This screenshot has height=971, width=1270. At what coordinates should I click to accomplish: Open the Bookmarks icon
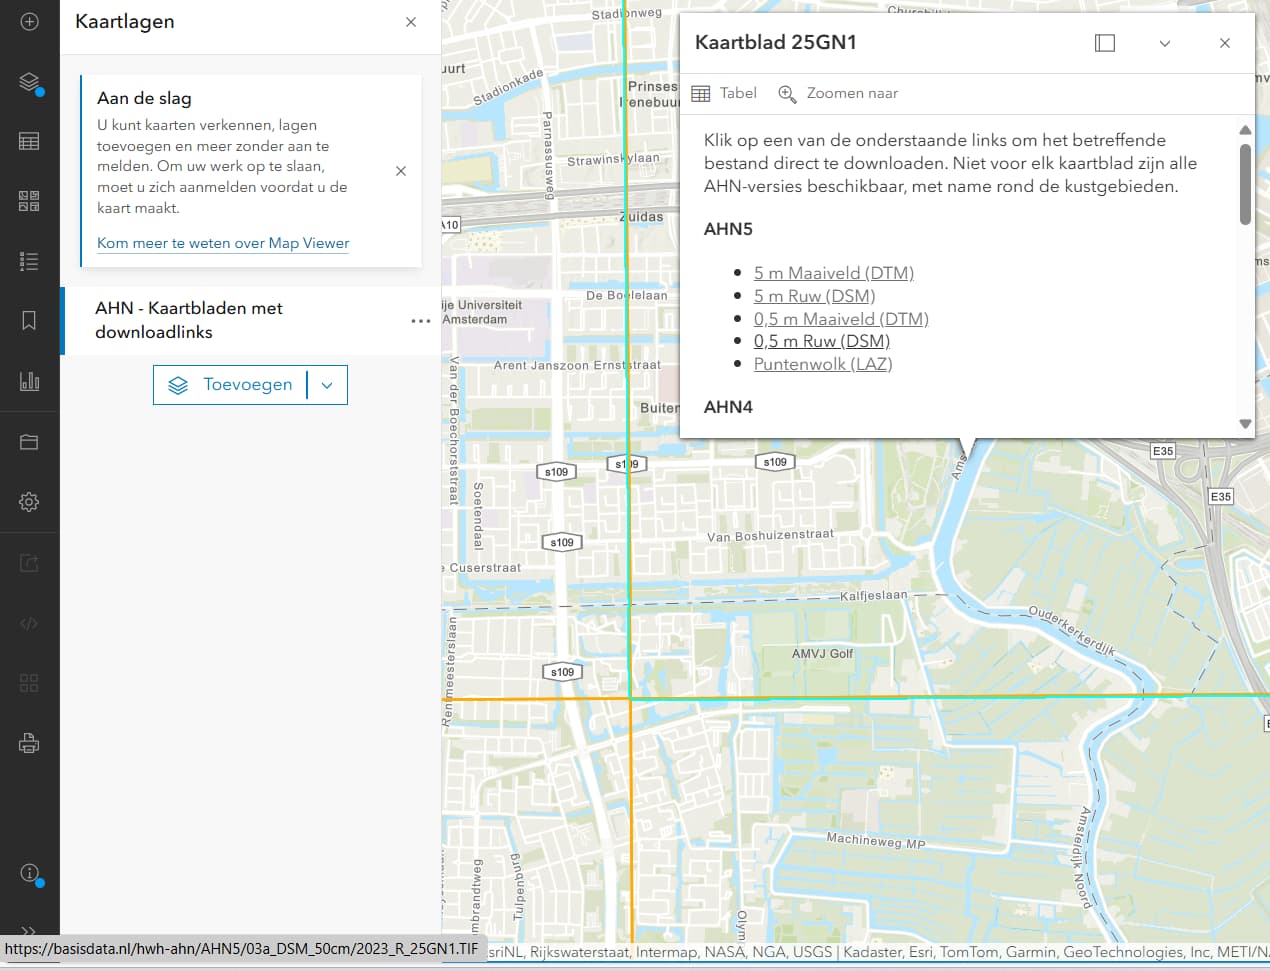tap(29, 321)
